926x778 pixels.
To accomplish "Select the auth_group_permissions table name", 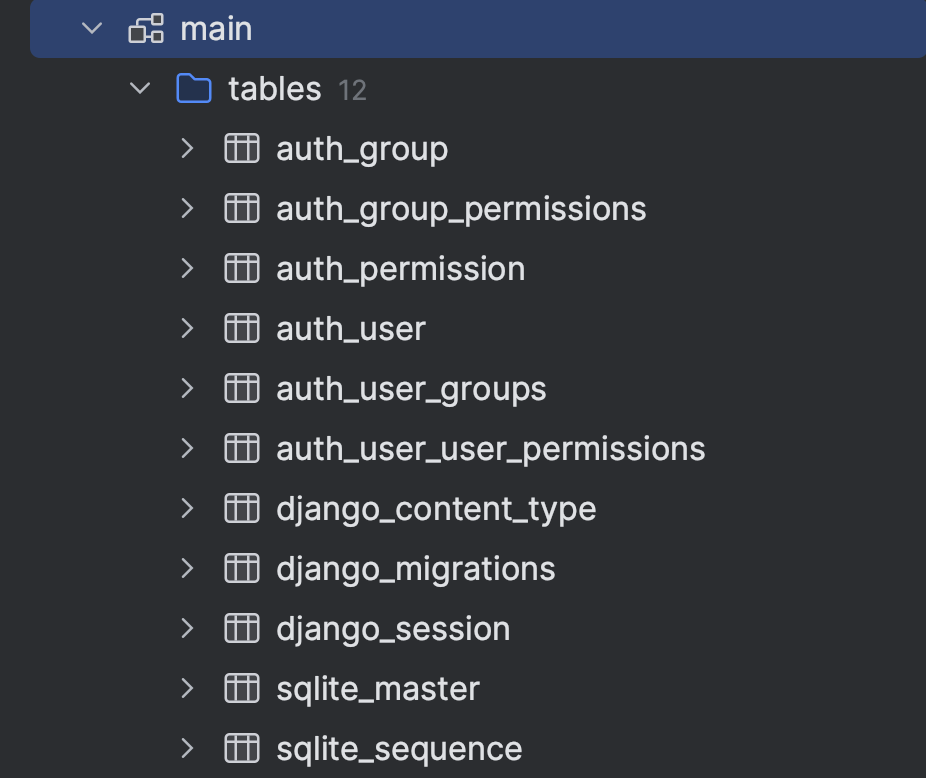I will click(x=461, y=209).
